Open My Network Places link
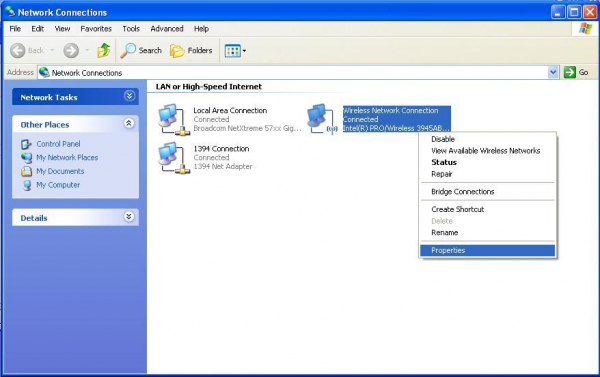 (67, 158)
